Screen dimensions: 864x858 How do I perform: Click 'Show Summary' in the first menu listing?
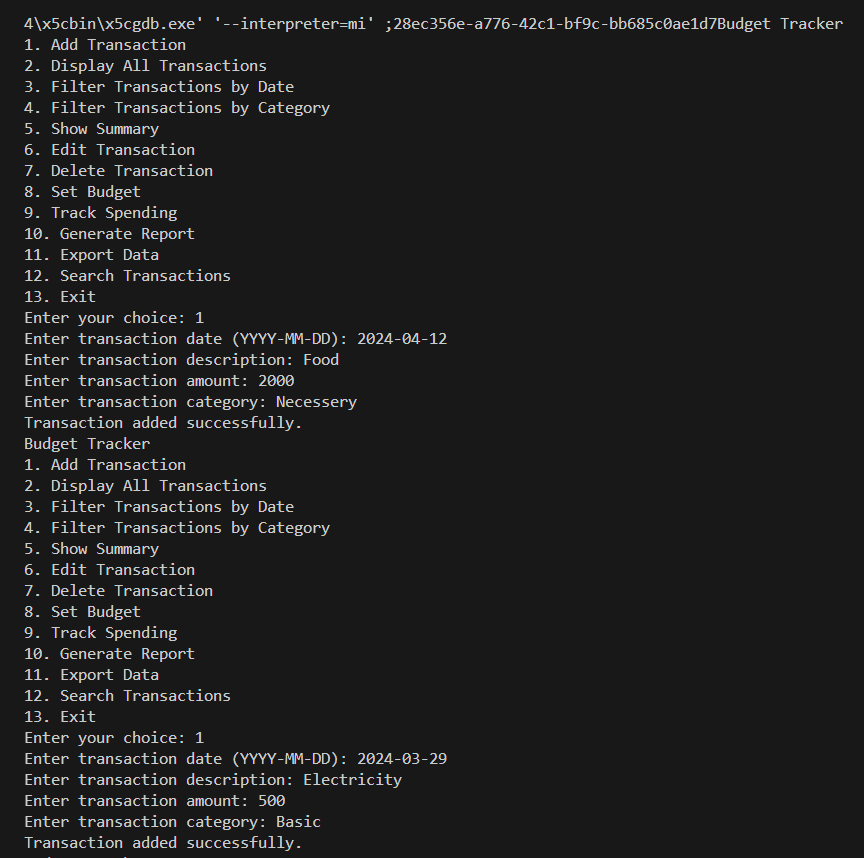coord(105,129)
